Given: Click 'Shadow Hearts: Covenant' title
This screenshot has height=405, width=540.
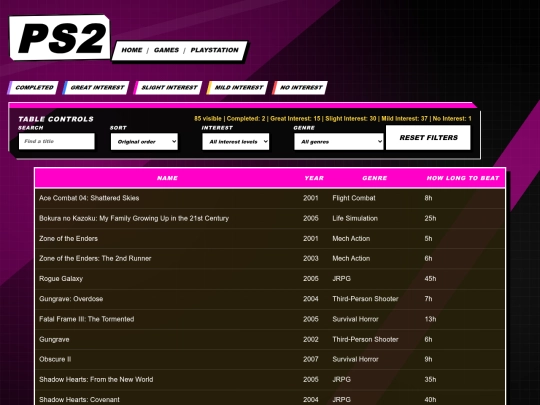Looking at the screenshot, I should click(79, 399).
